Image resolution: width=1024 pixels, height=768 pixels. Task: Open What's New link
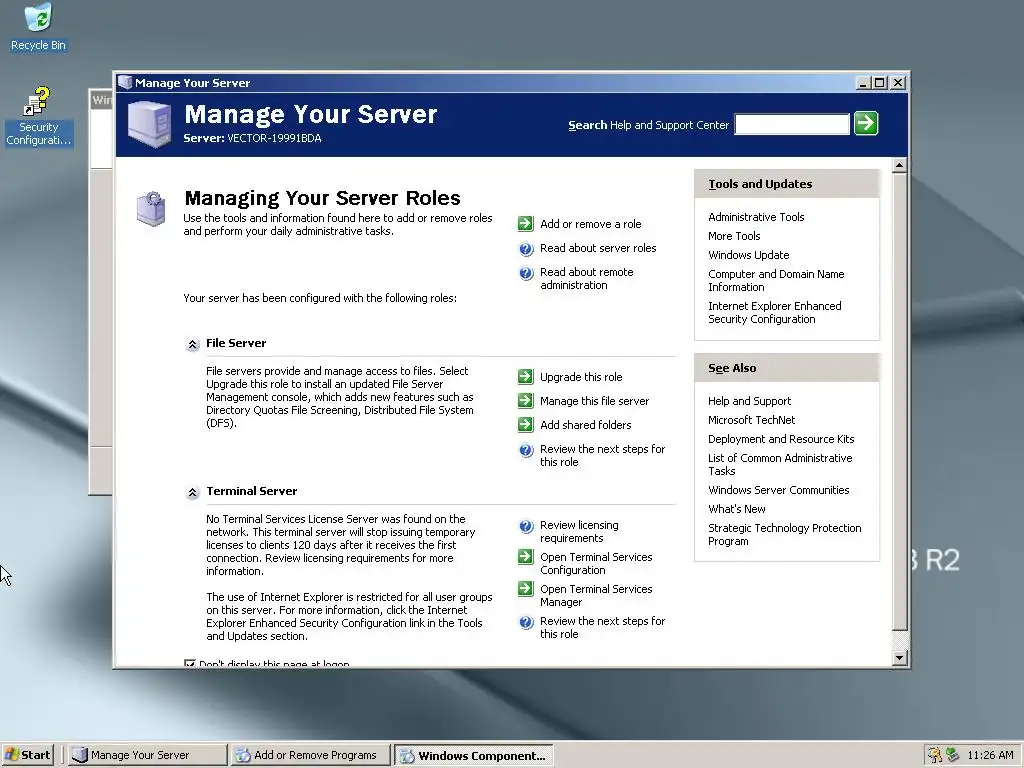(x=737, y=509)
